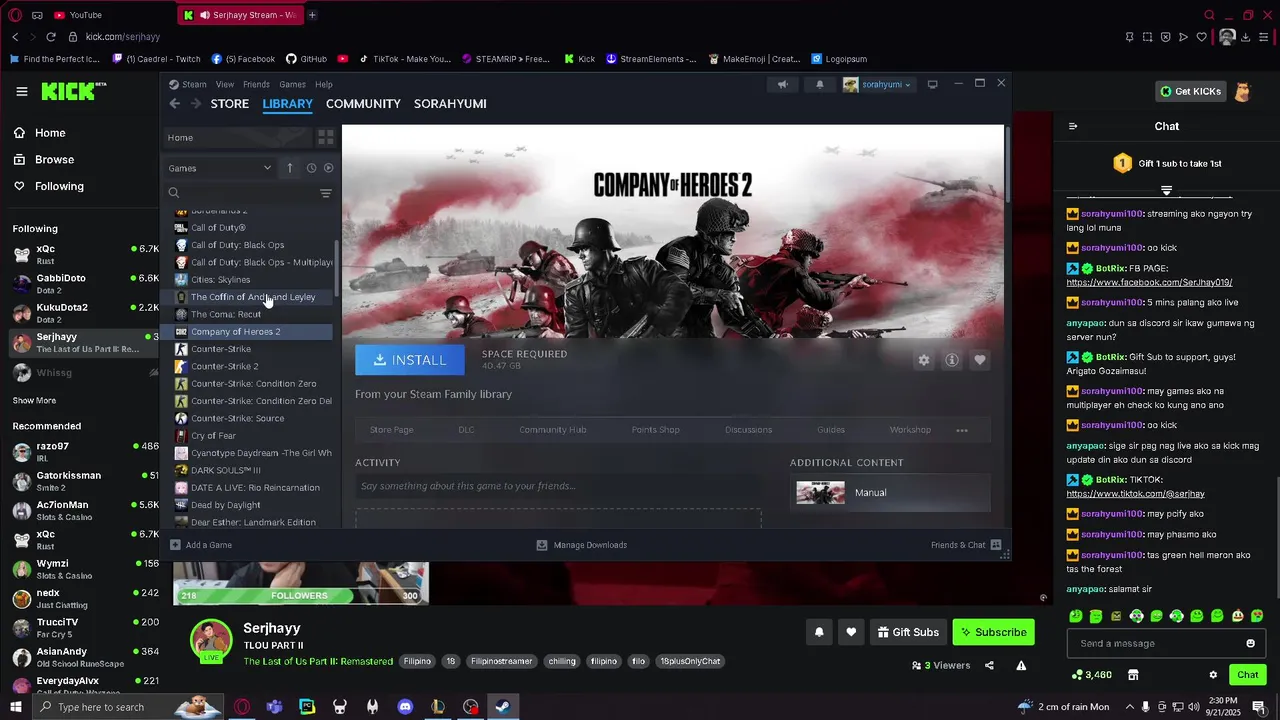1280x720 pixels.
Task: Send message with green Chat button
Action: point(1247,675)
